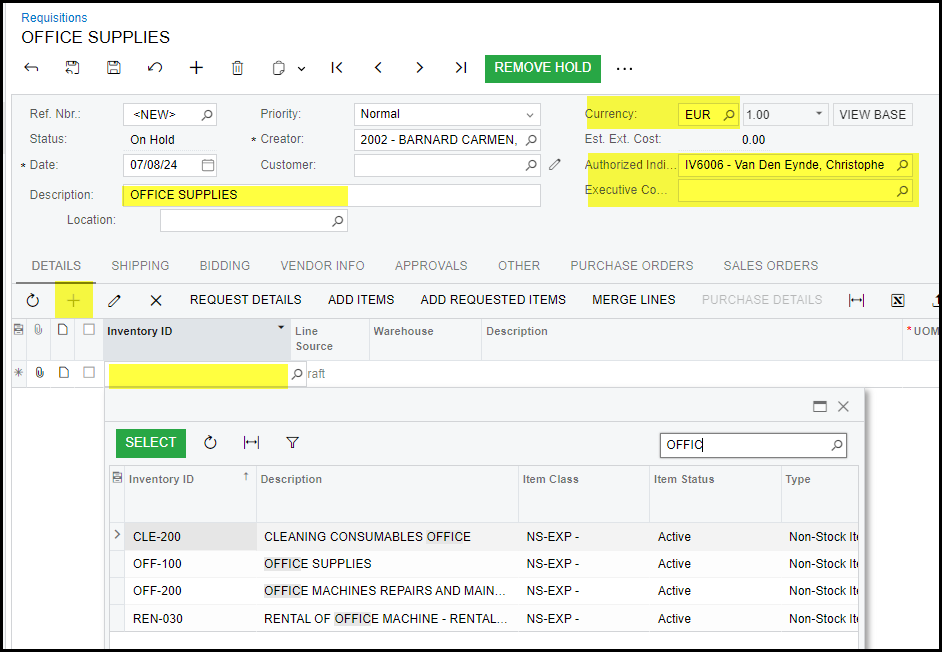942x652 pixels.
Task: Switch to the Shipping tab
Action: [x=140, y=266]
